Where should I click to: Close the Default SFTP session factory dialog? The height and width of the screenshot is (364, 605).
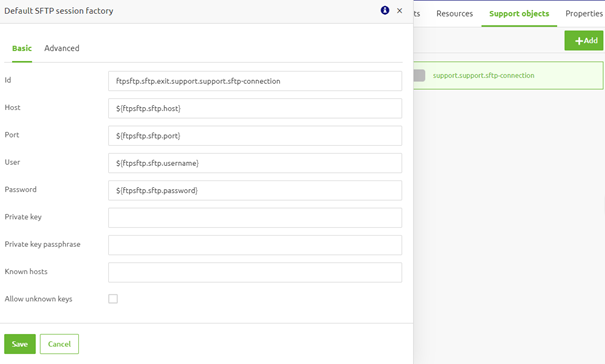[399, 11]
